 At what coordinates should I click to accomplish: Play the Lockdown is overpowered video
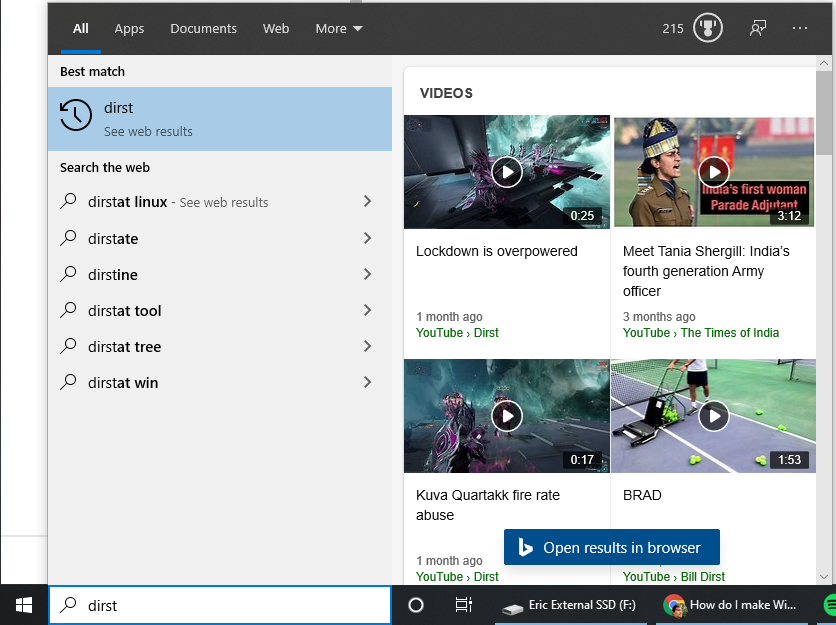(507, 172)
